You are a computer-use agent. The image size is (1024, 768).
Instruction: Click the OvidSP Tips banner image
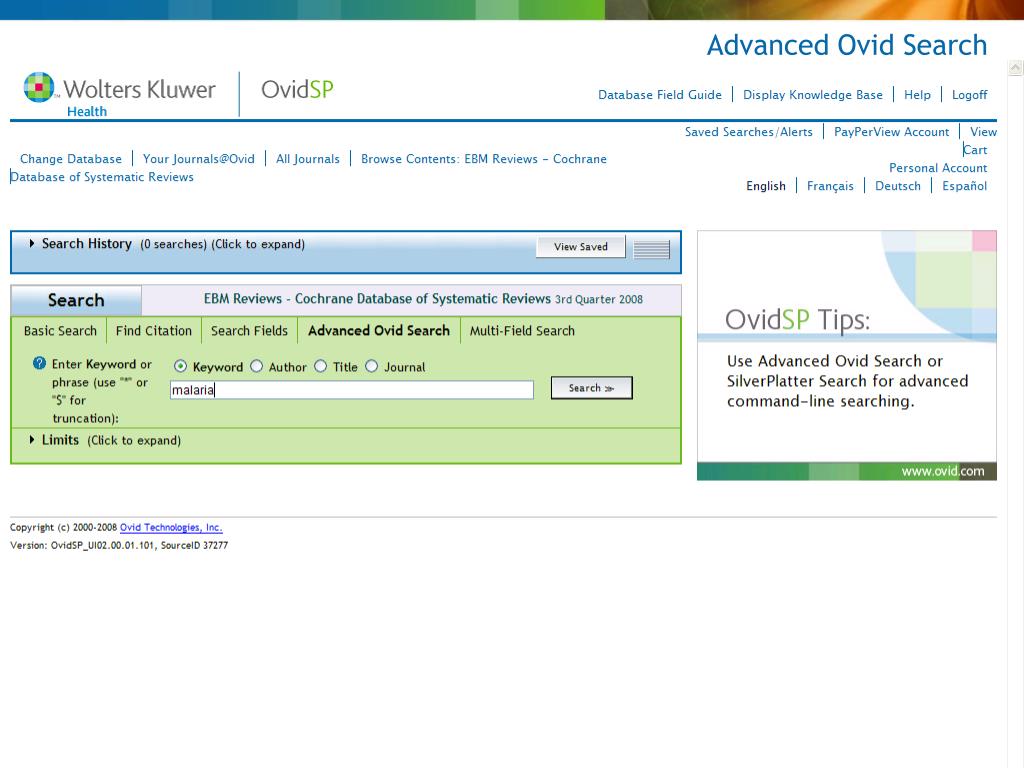coord(847,355)
